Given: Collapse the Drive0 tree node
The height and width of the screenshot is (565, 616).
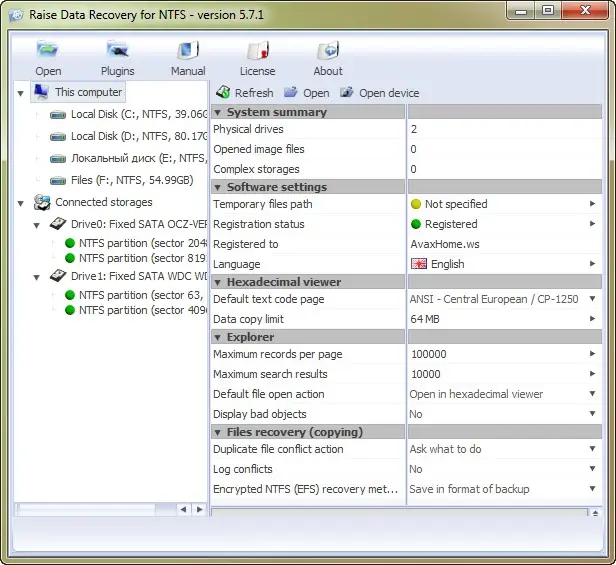Looking at the screenshot, I should [x=37, y=225].
